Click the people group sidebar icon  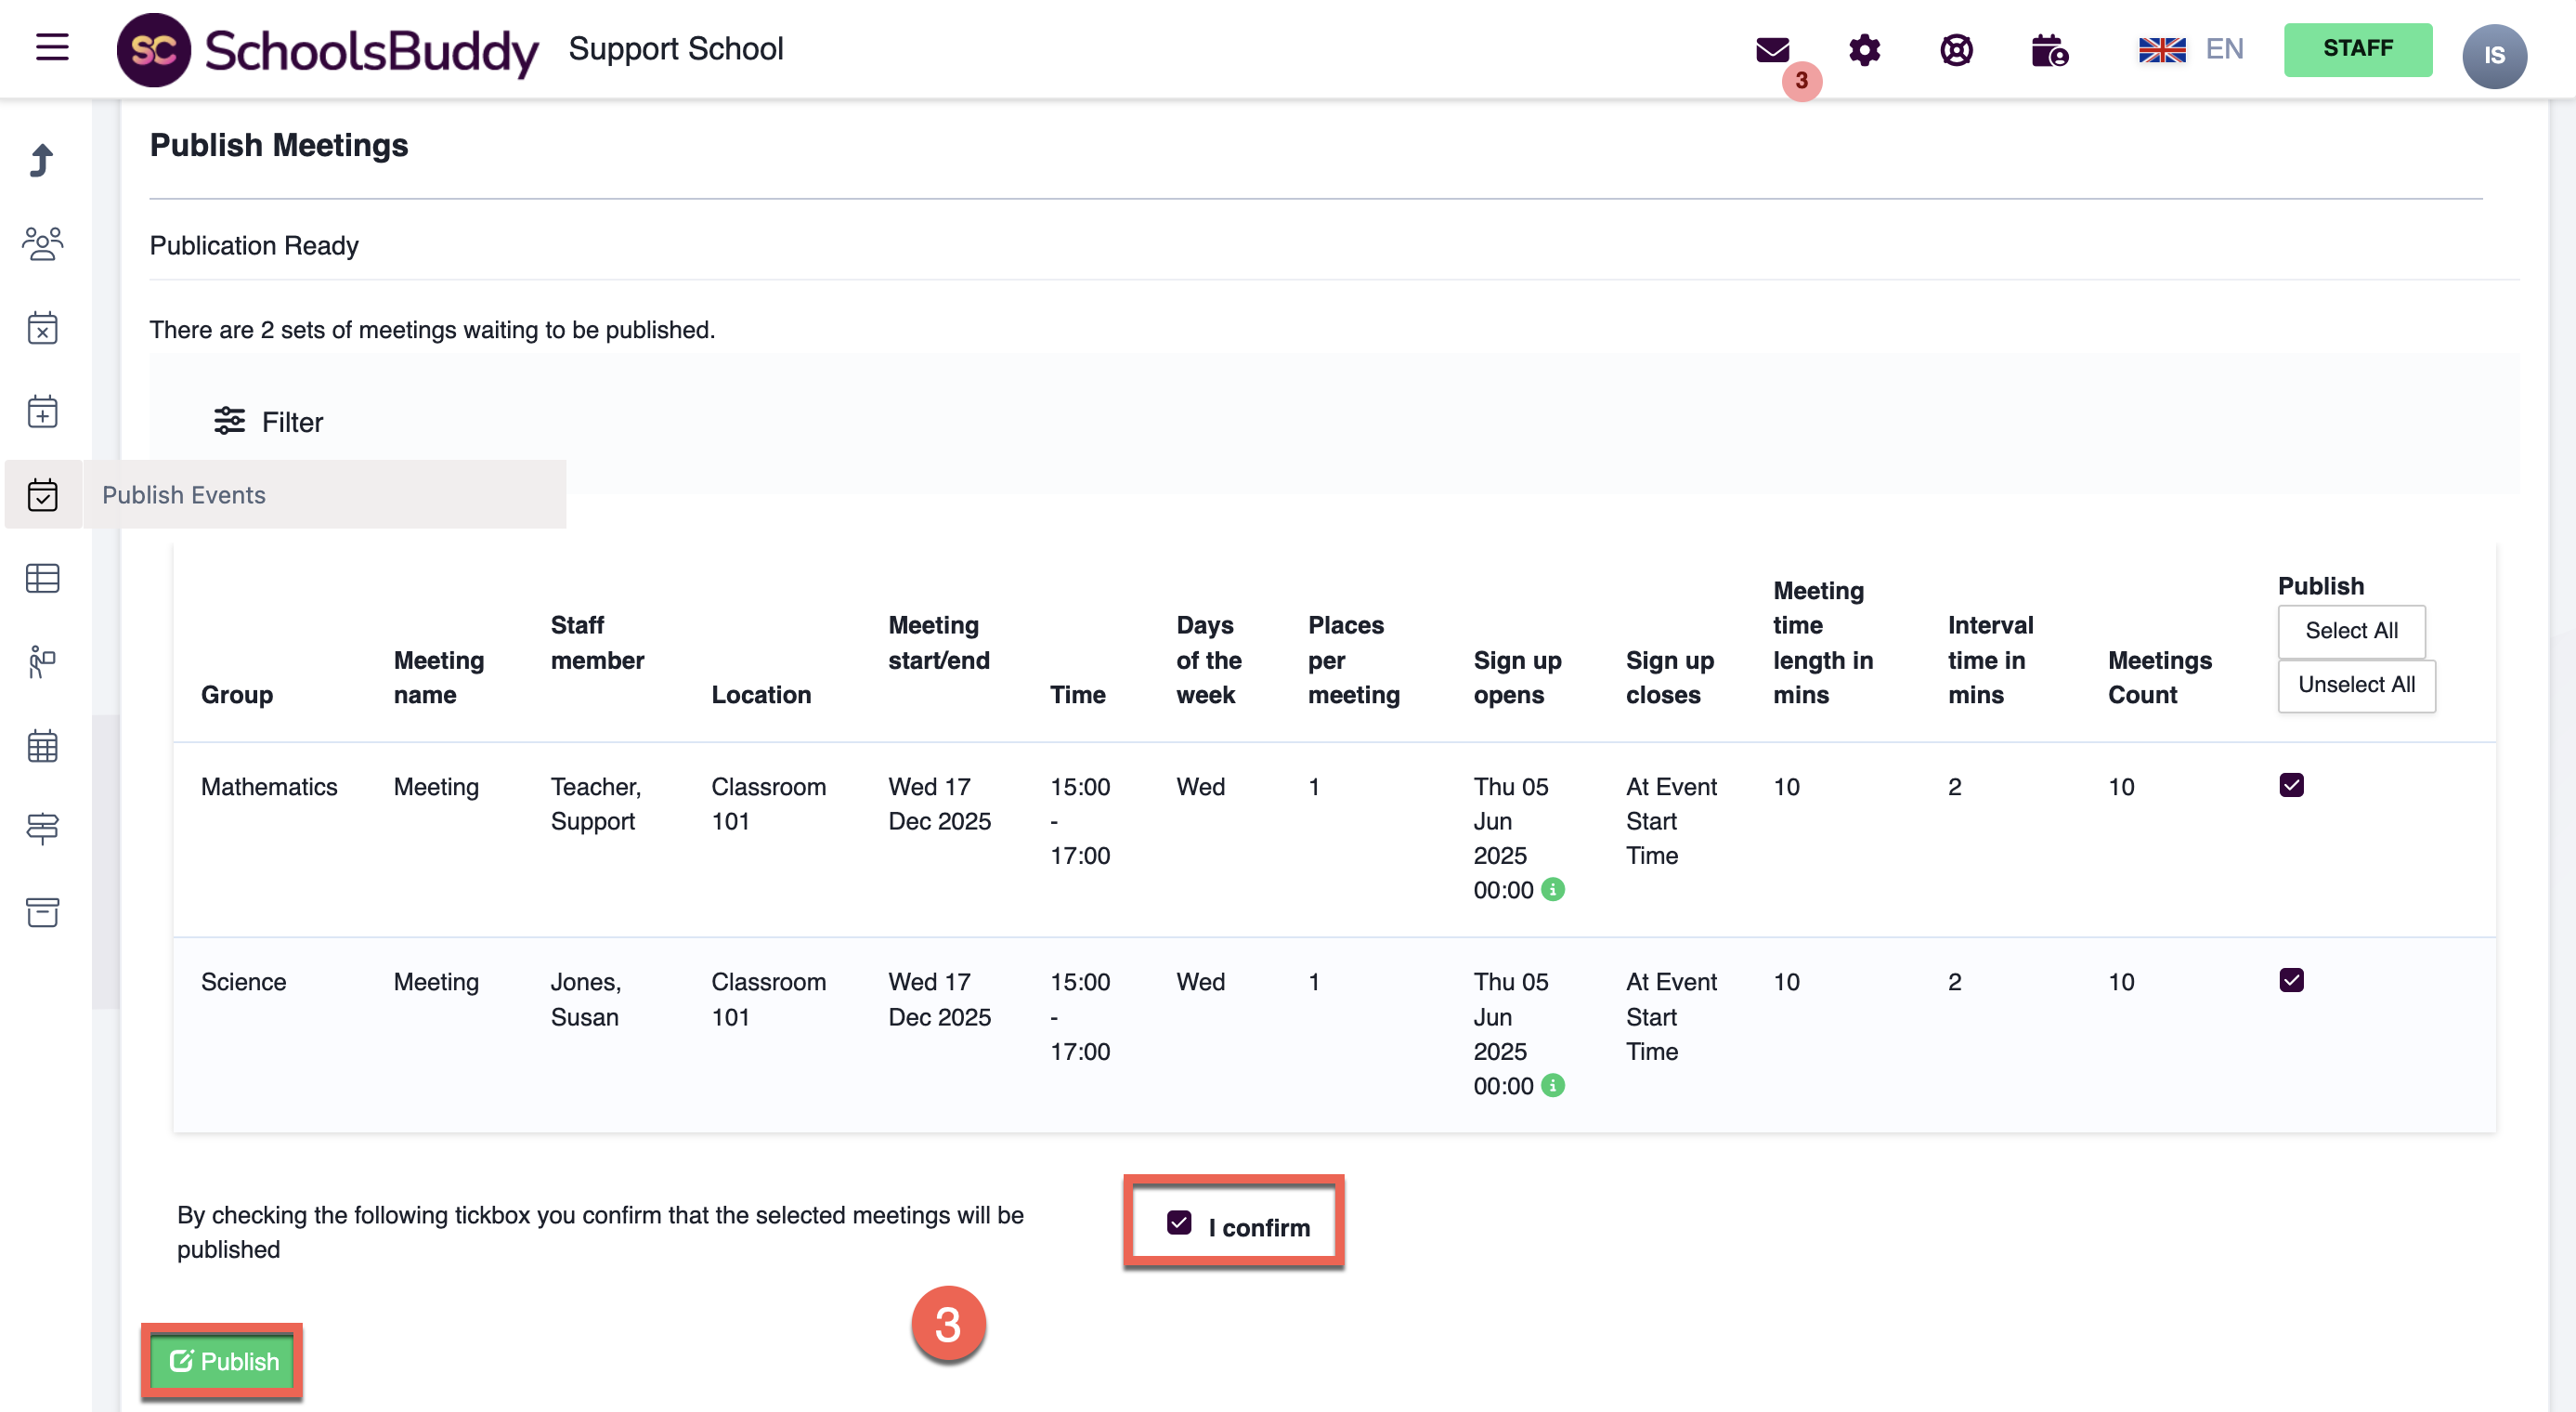42,243
